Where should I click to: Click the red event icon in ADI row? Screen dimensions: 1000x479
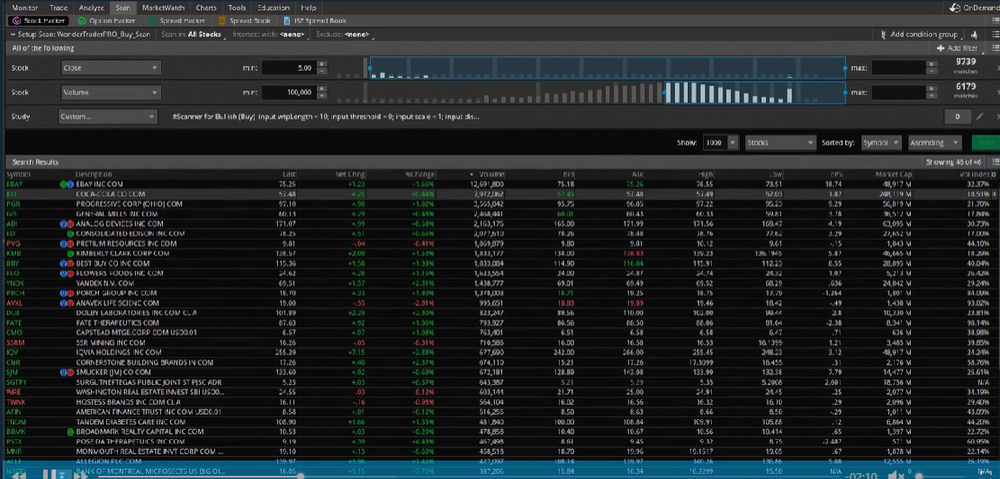(70, 224)
